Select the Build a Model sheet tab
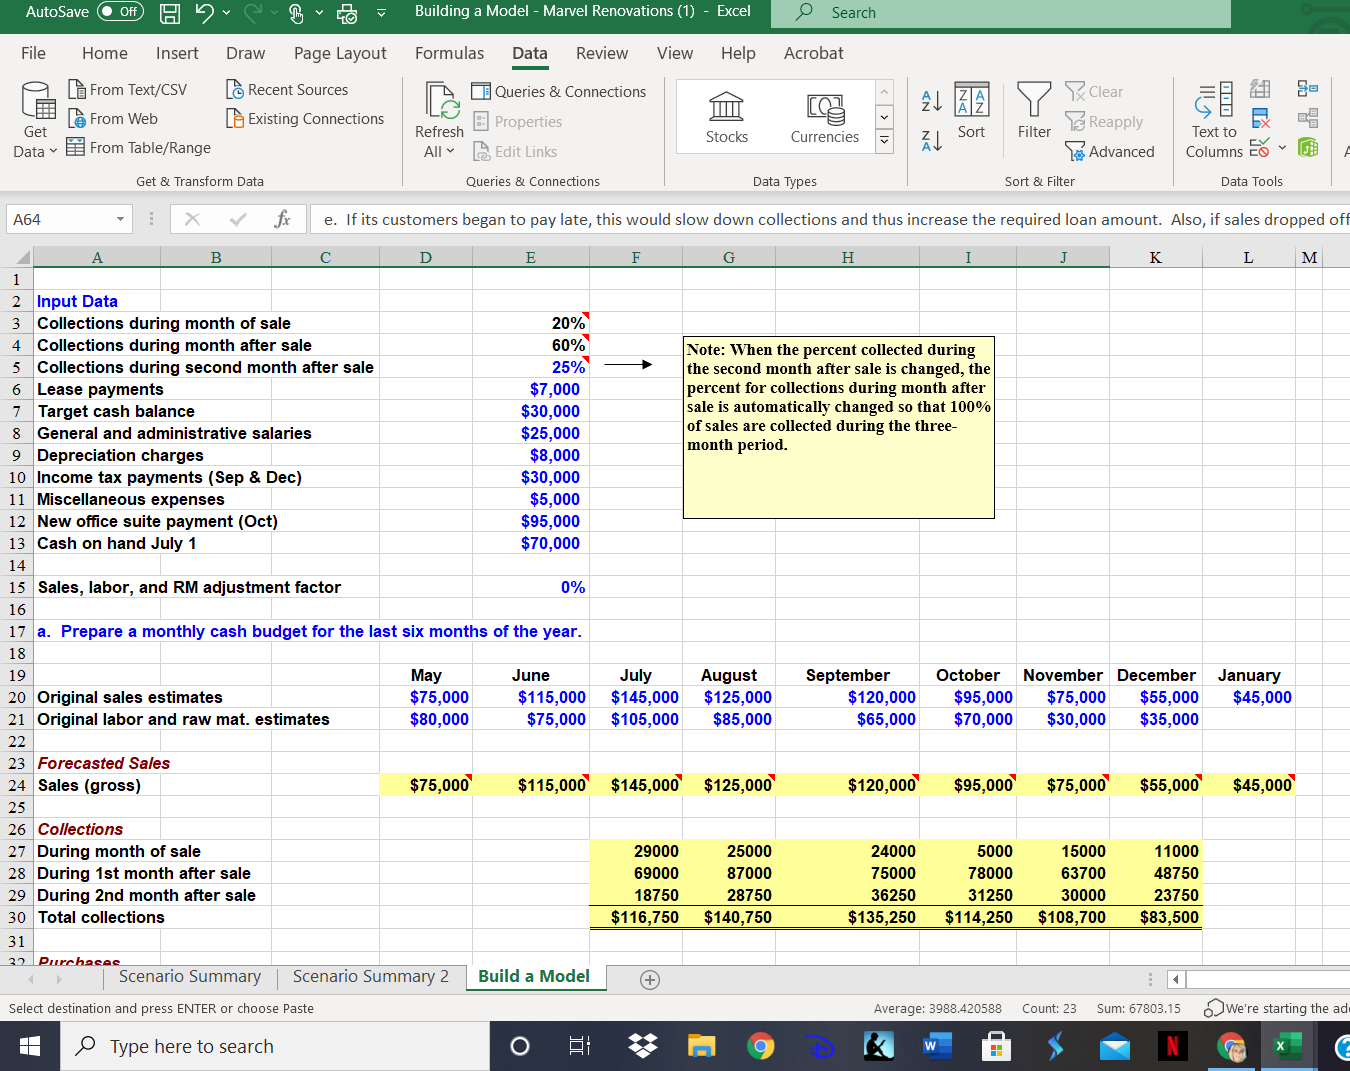1350x1071 pixels. pos(534,976)
